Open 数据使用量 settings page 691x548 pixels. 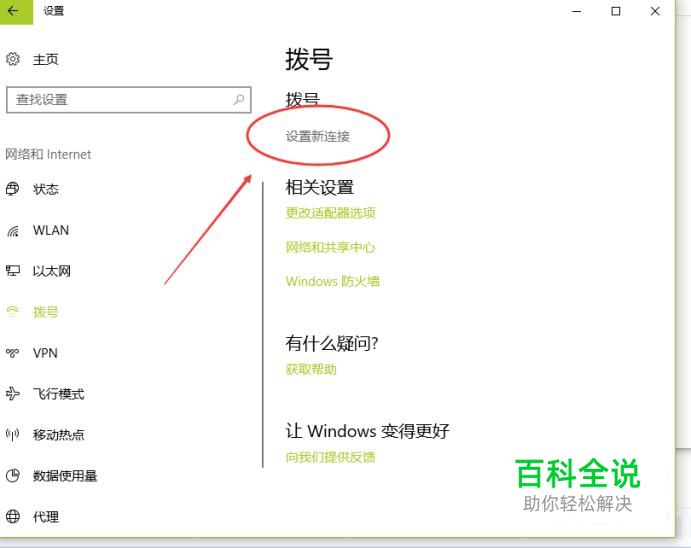(x=65, y=476)
